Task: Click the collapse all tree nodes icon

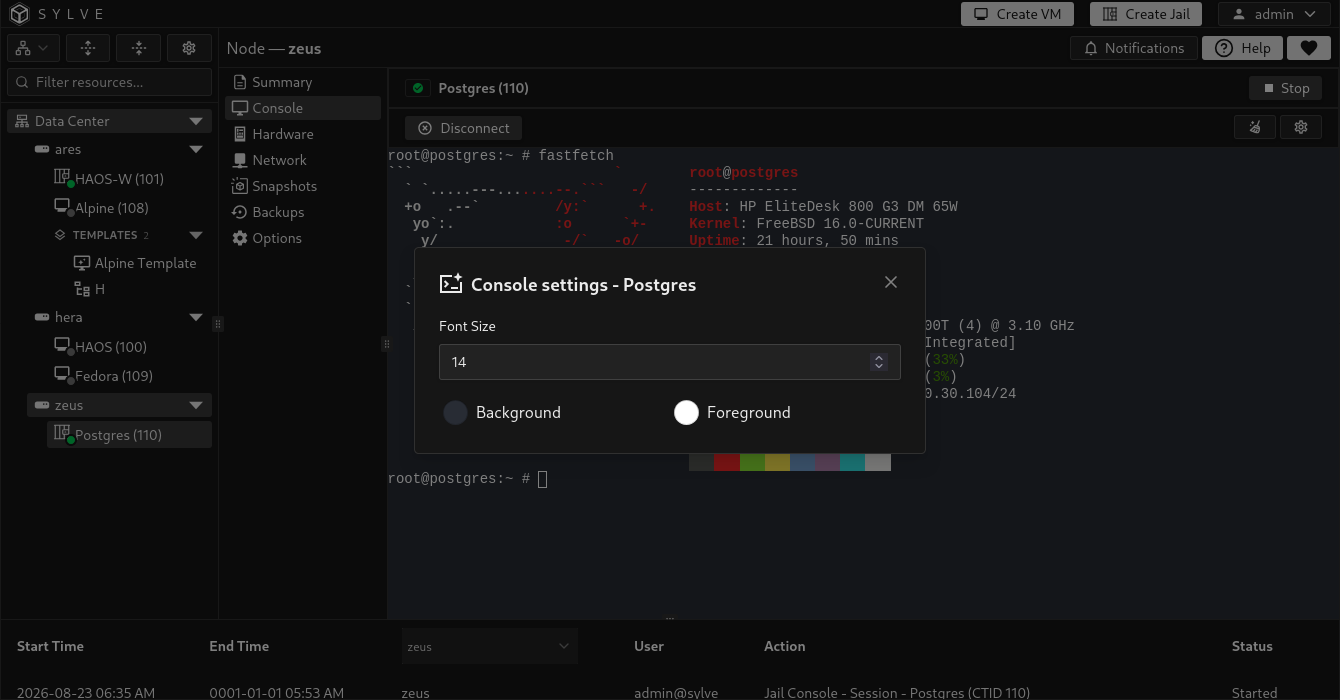Action: (x=138, y=48)
